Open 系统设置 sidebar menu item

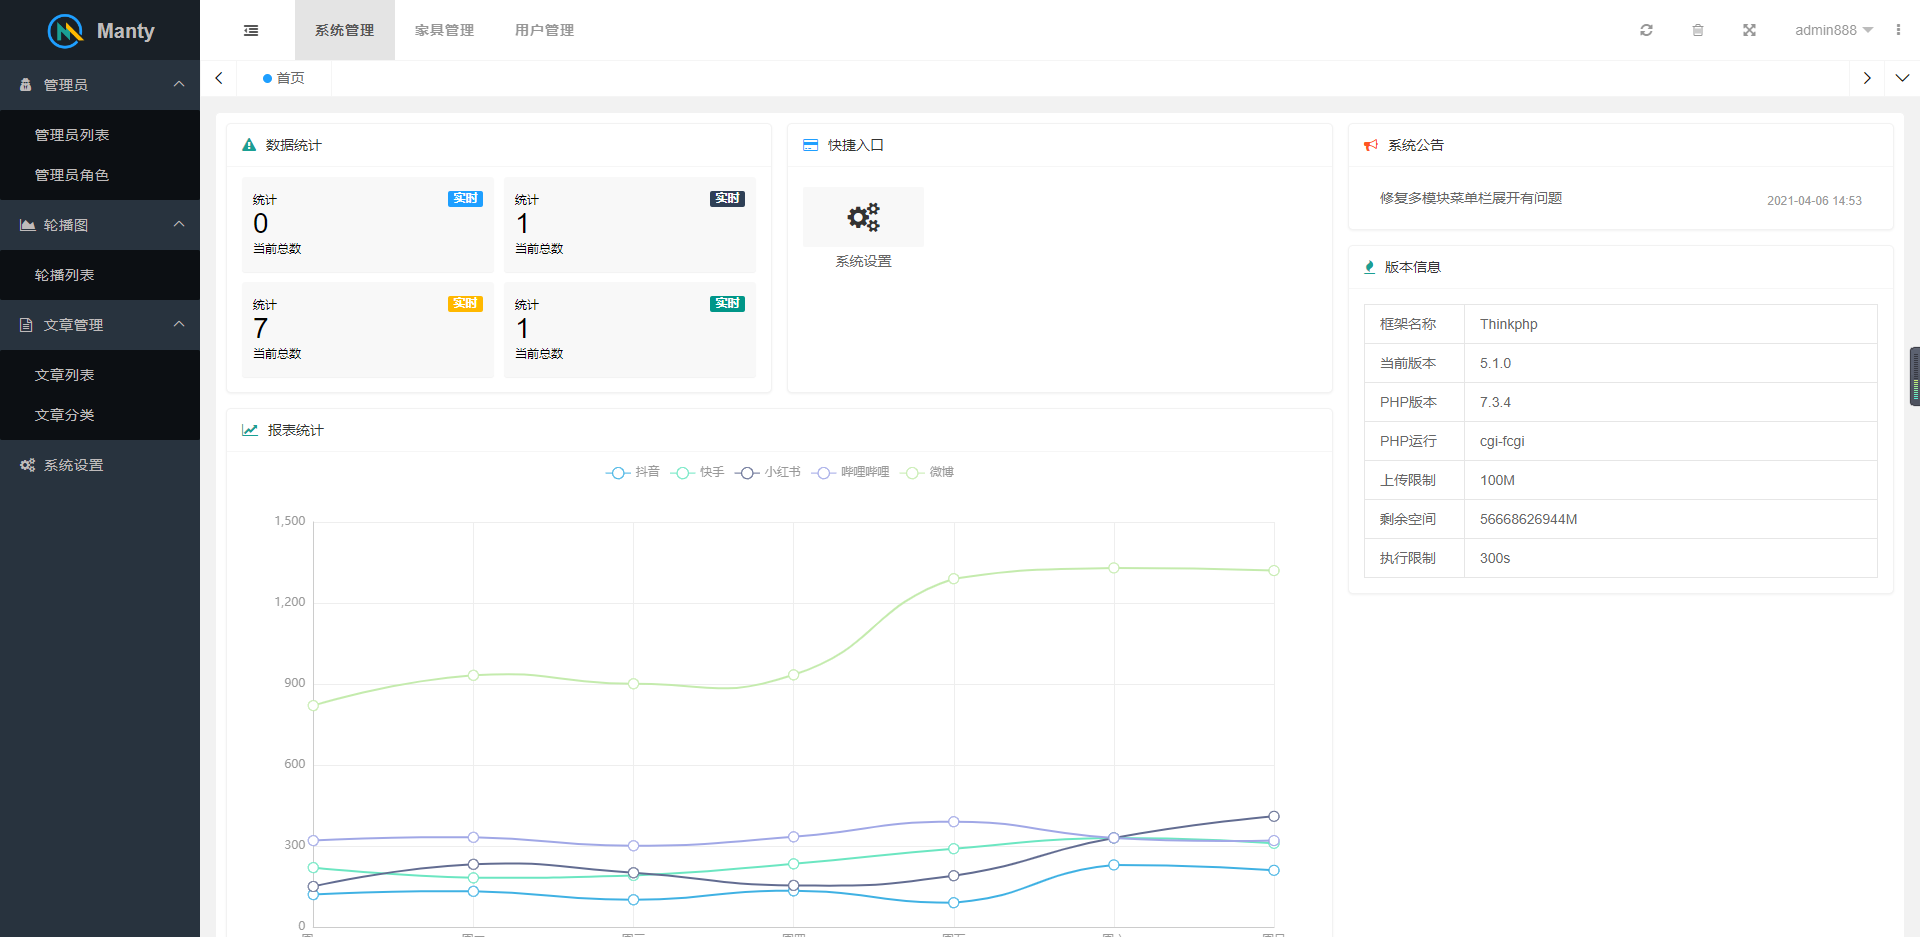[x=100, y=465]
